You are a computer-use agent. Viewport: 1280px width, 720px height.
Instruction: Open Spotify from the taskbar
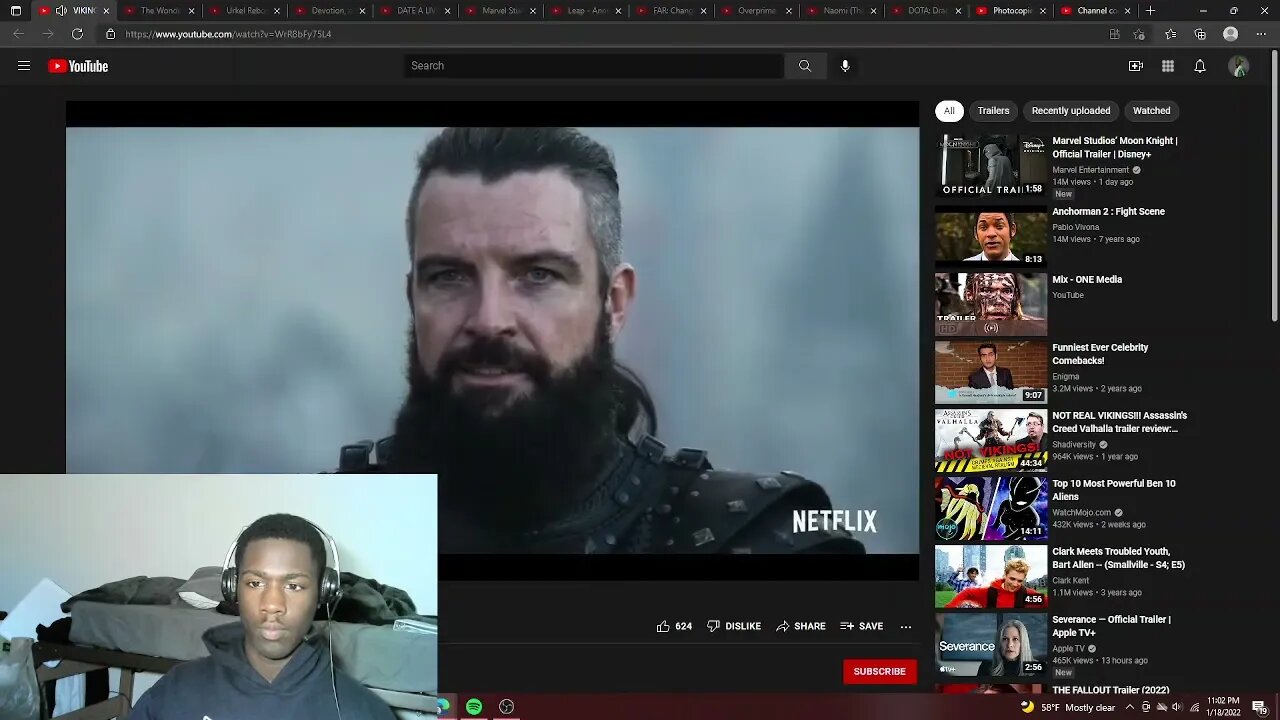pyautogui.click(x=474, y=707)
